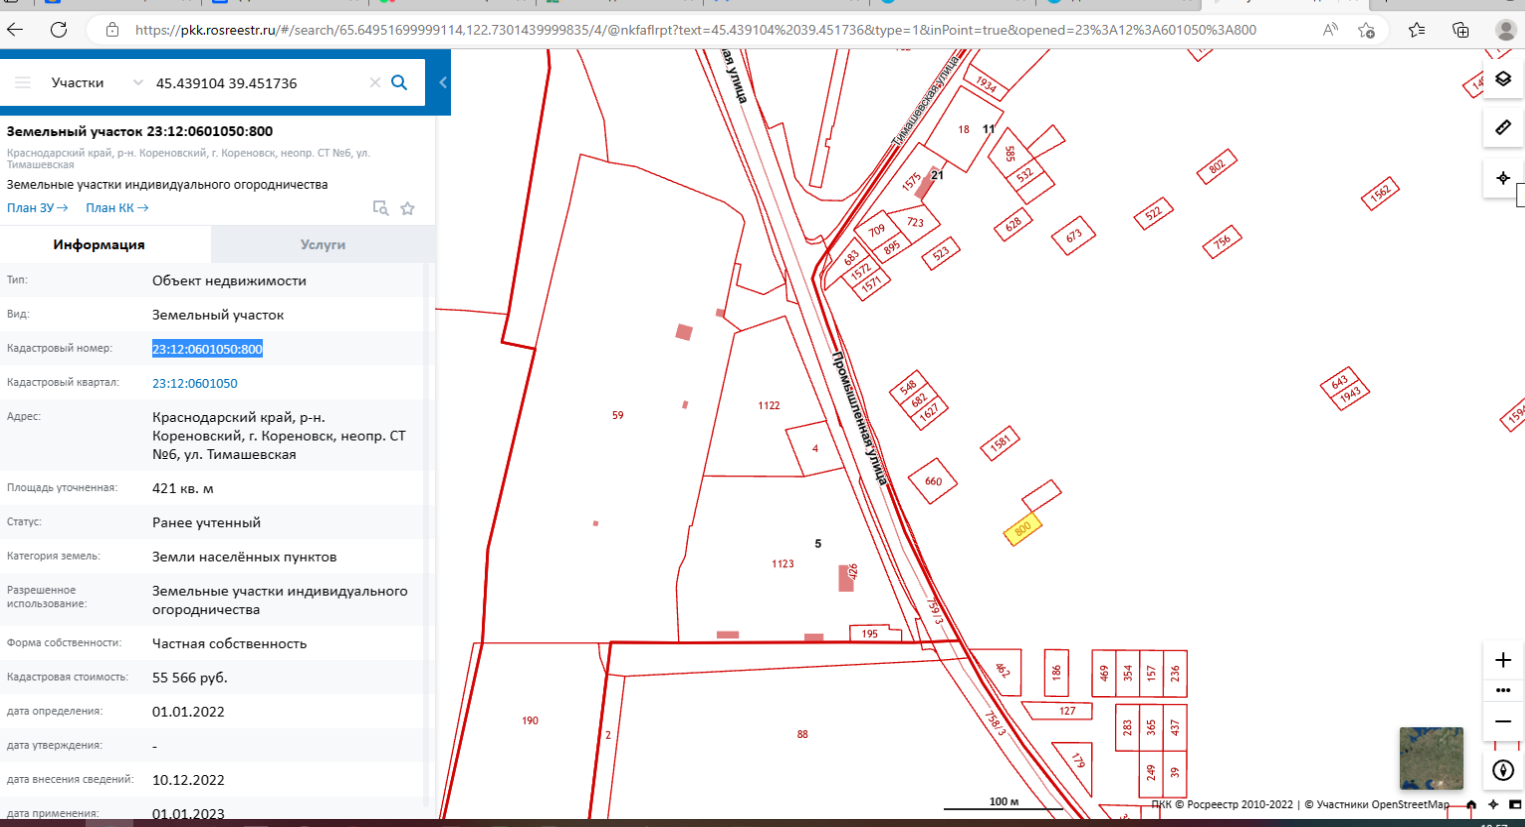The width and height of the screenshot is (1525, 827).
Task: Click parcel 190 on the map
Action: [530, 720]
